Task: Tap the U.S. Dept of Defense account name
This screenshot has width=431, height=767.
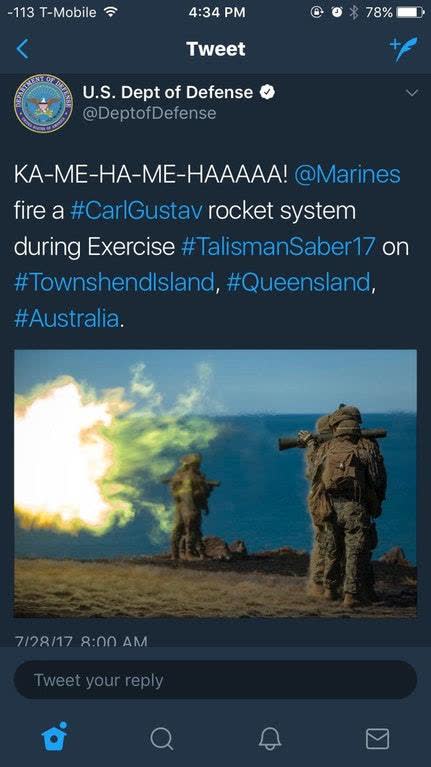Action: pyautogui.click(x=168, y=92)
